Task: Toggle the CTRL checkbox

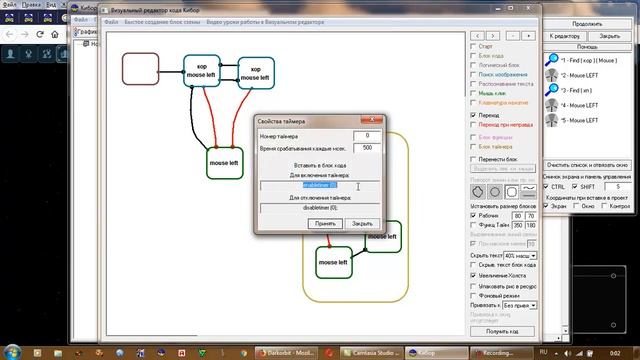Action: tap(546, 187)
